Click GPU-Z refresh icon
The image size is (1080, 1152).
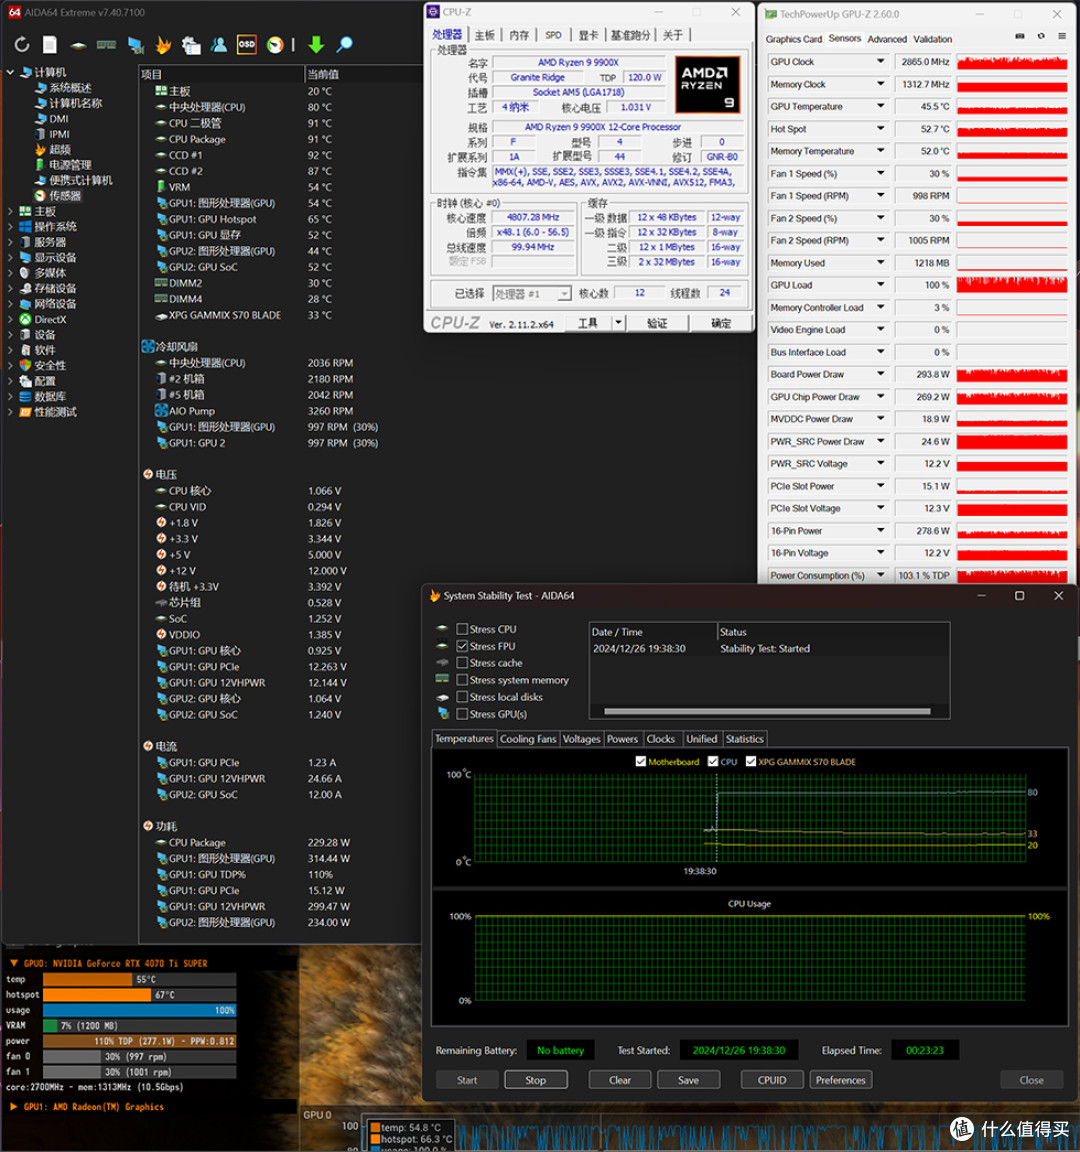point(1041,36)
